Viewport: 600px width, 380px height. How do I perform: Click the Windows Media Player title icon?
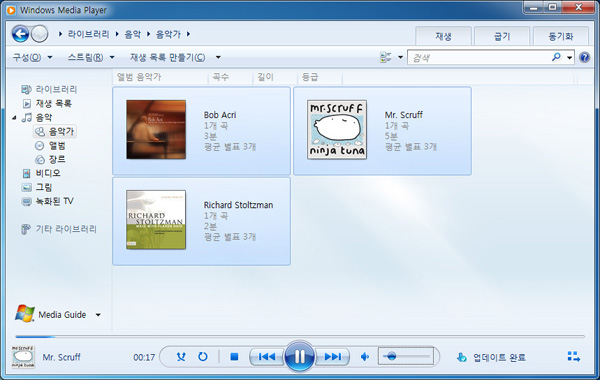point(11,10)
